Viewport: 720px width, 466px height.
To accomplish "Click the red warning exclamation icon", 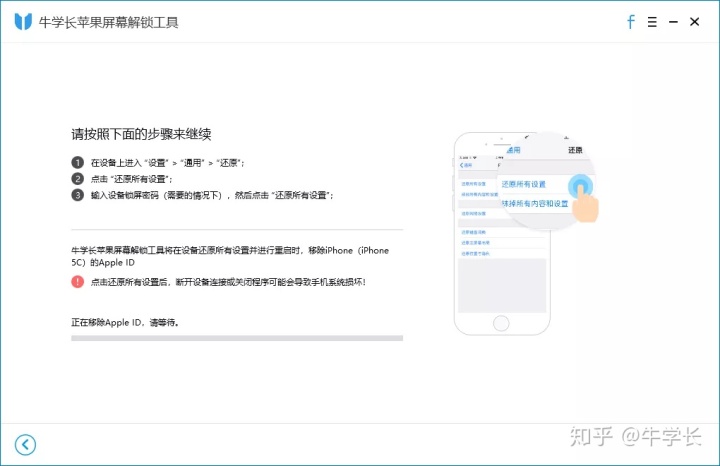I will point(78,281).
